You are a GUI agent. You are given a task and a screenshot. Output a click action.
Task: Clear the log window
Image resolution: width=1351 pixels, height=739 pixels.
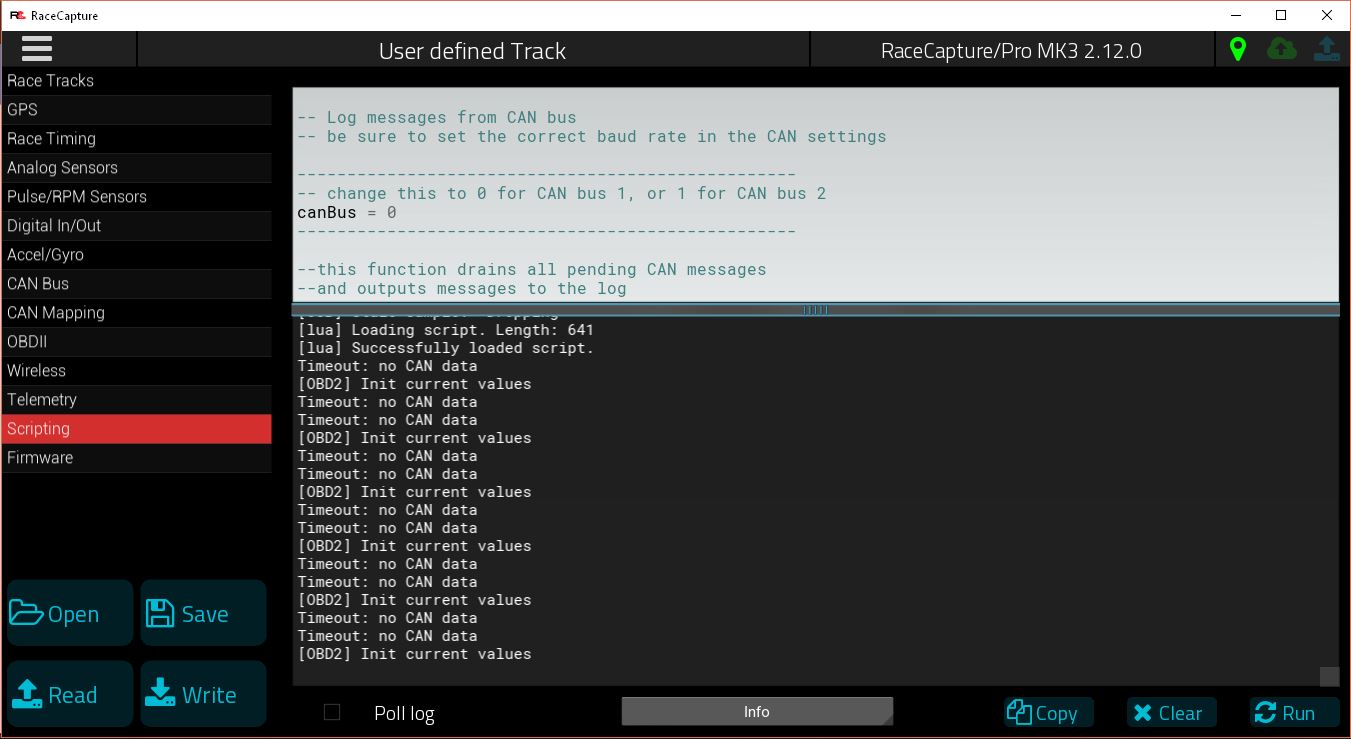(x=1171, y=712)
